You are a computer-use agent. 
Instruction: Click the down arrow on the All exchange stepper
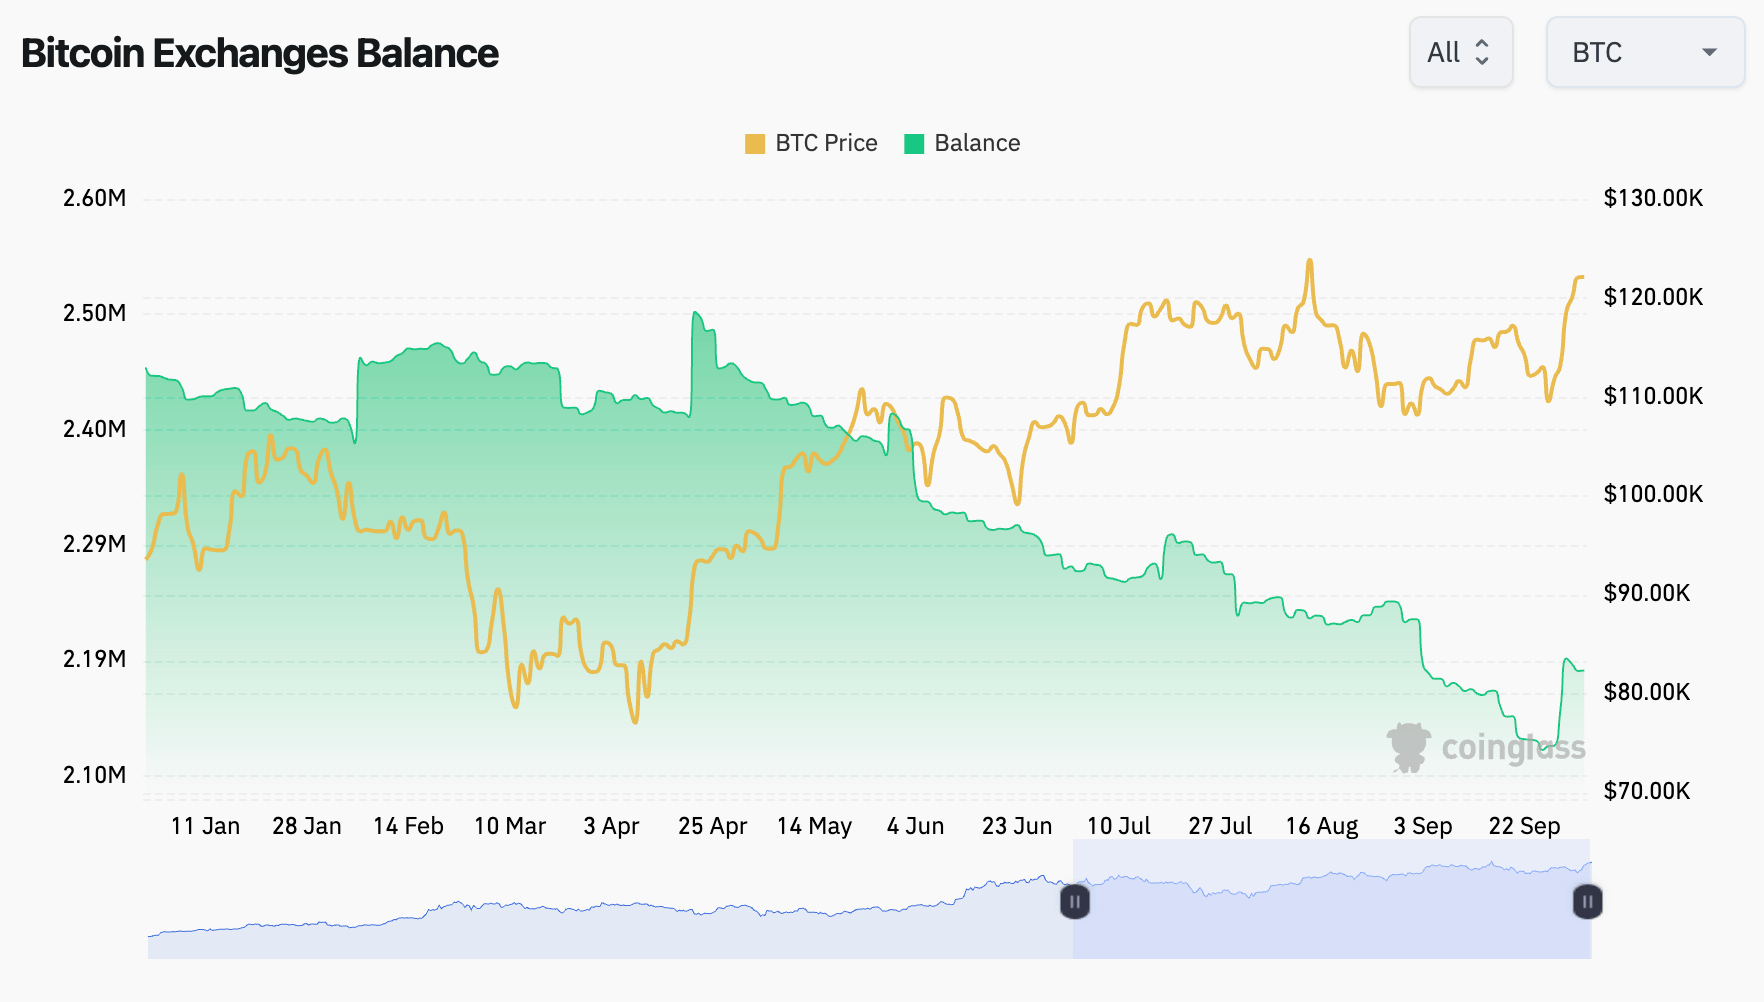[1483, 61]
